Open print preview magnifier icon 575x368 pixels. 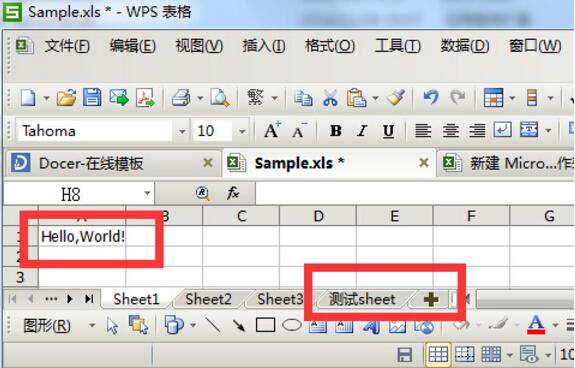(220, 98)
